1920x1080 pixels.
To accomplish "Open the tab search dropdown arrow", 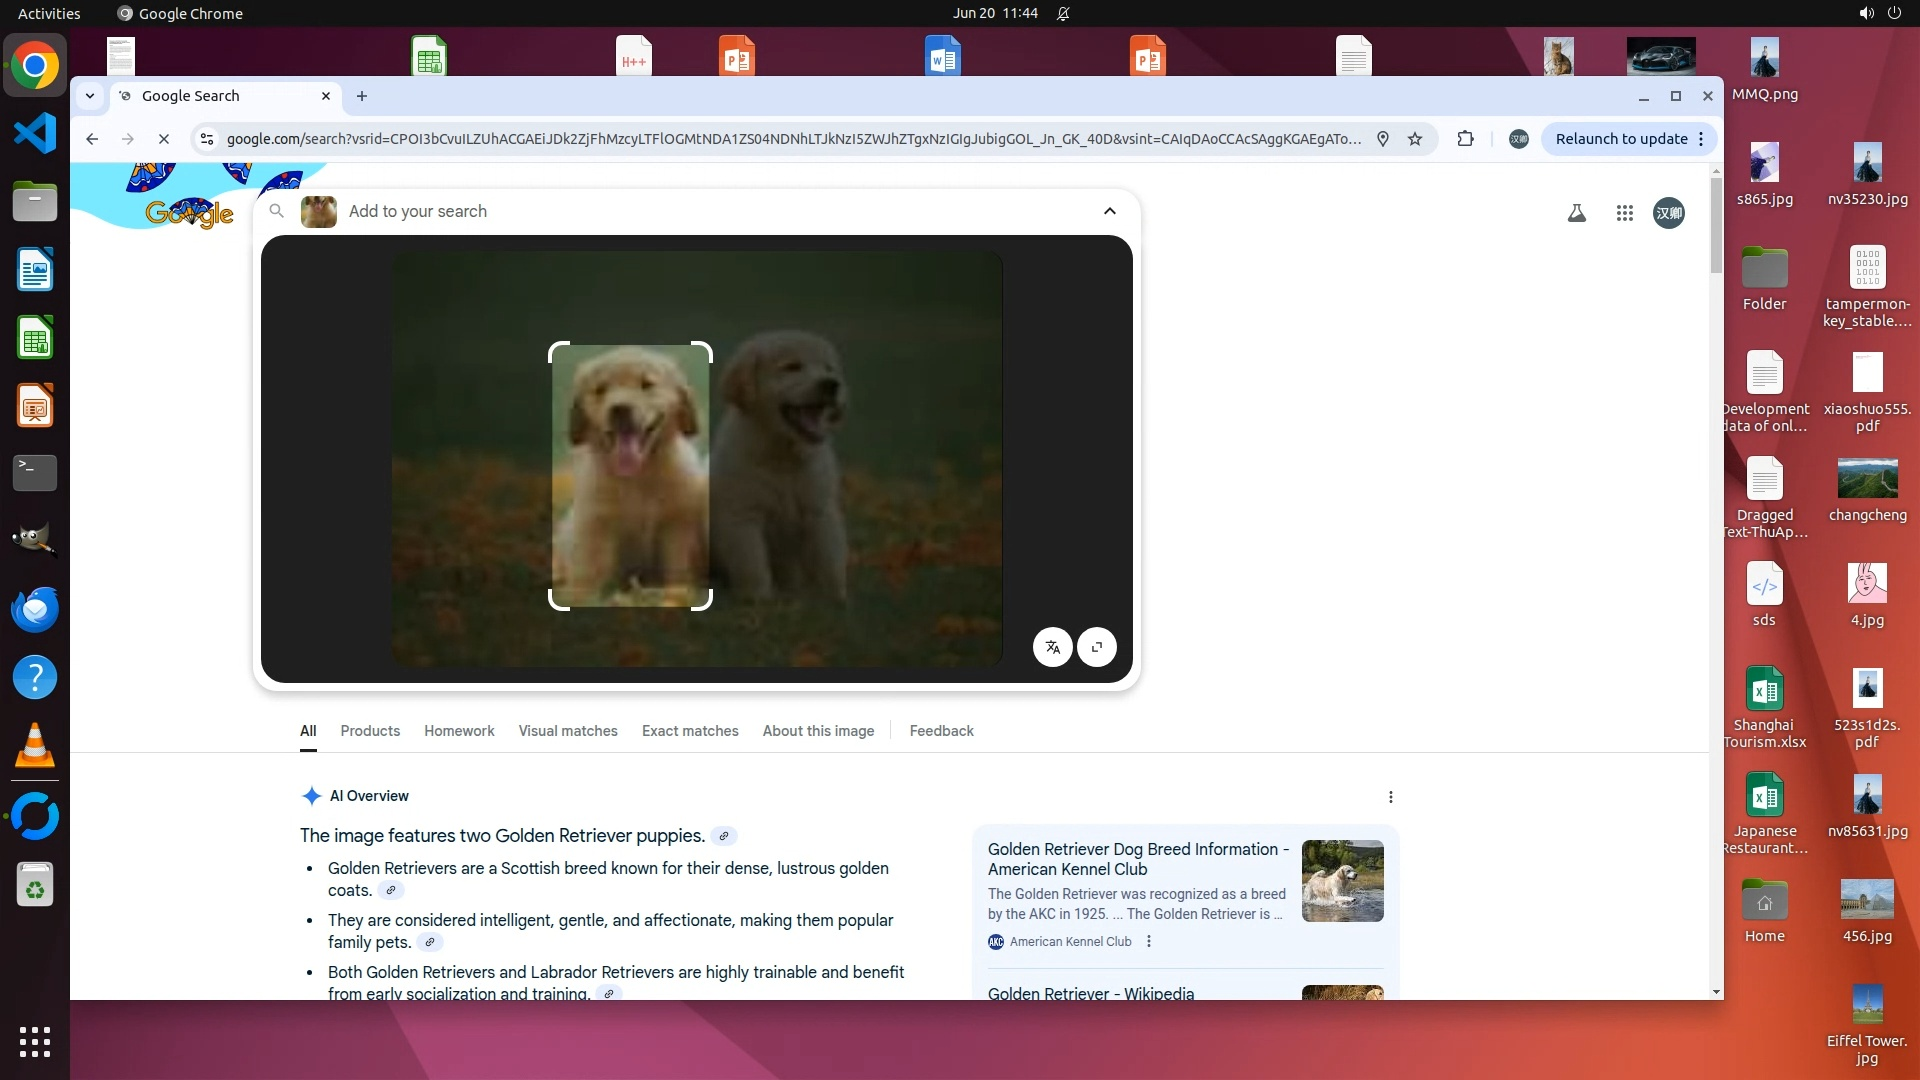I will pyautogui.click(x=90, y=96).
